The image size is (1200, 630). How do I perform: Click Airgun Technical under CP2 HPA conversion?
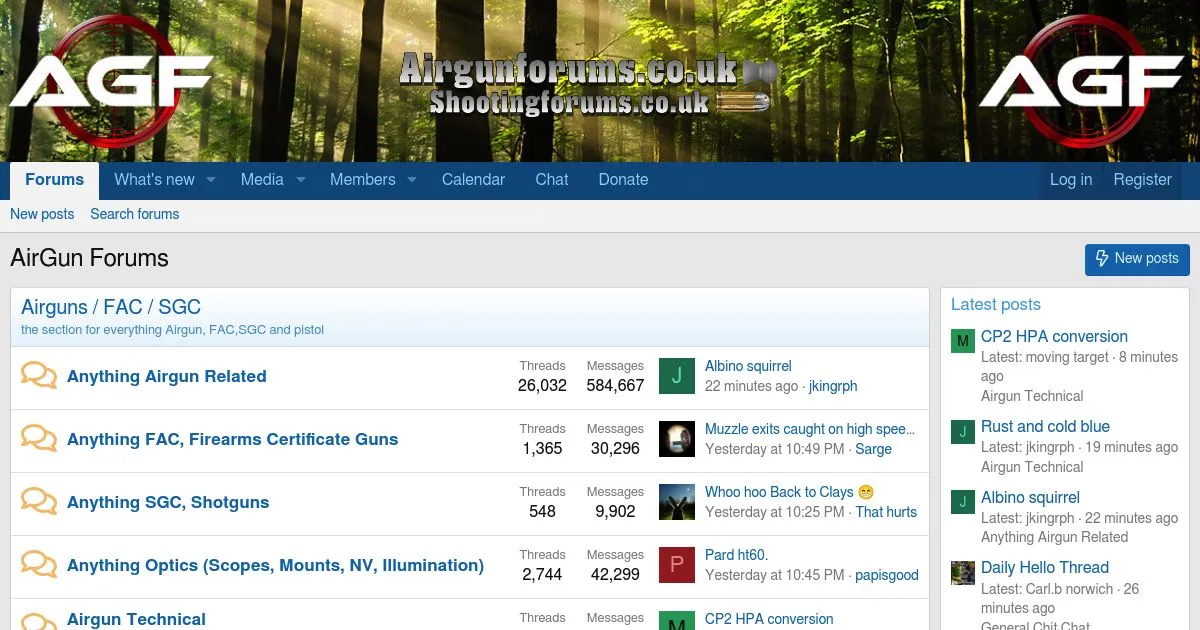coord(1032,396)
